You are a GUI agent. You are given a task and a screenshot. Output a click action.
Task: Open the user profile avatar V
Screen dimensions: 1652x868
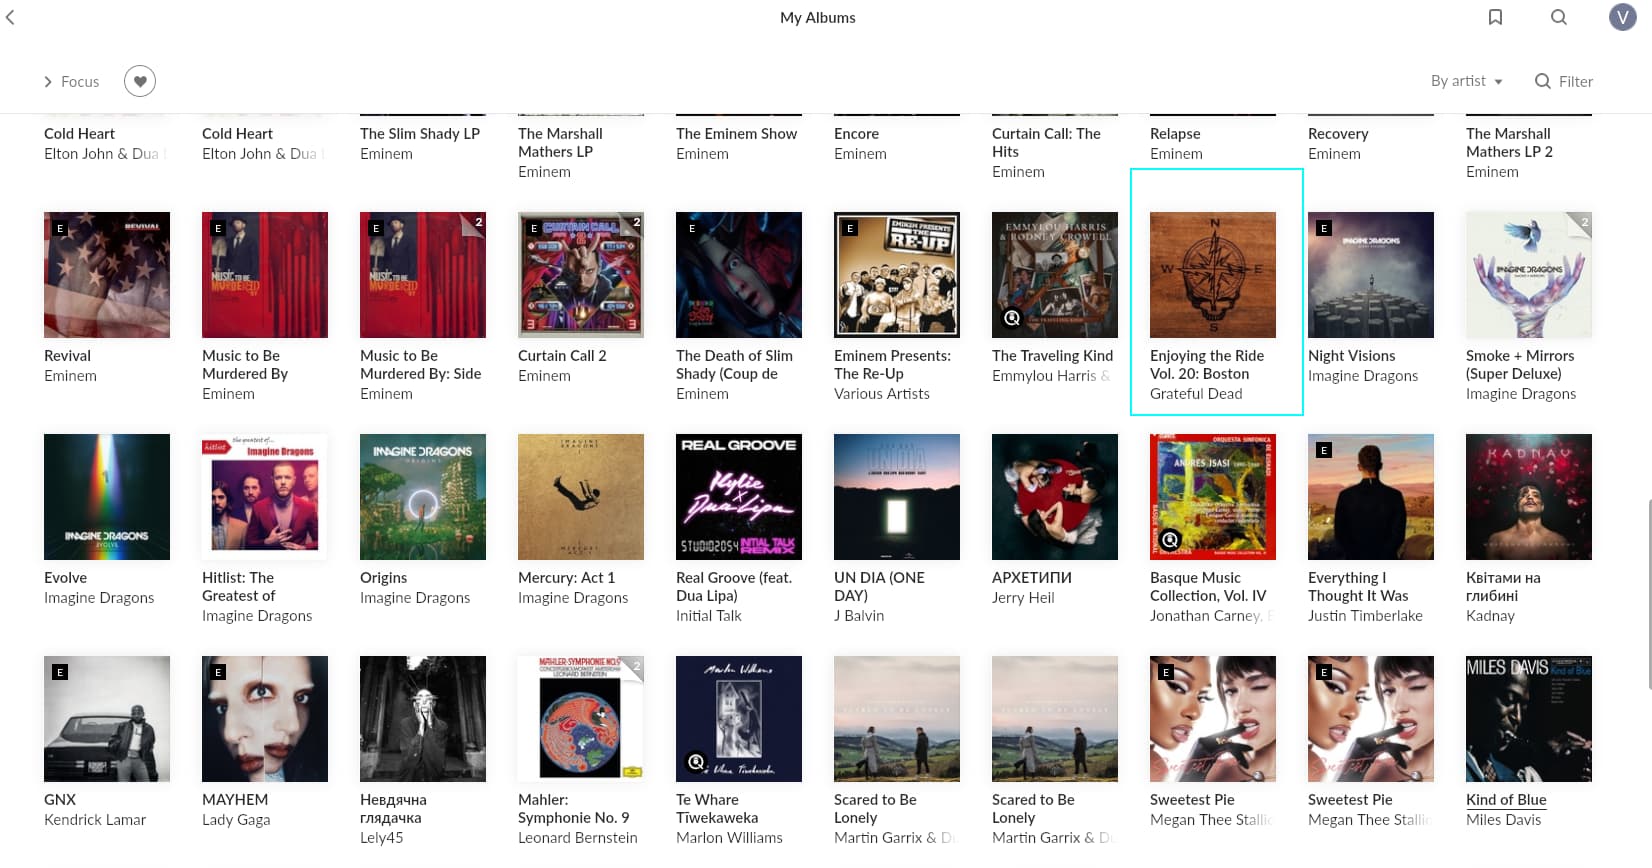click(1622, 17)
